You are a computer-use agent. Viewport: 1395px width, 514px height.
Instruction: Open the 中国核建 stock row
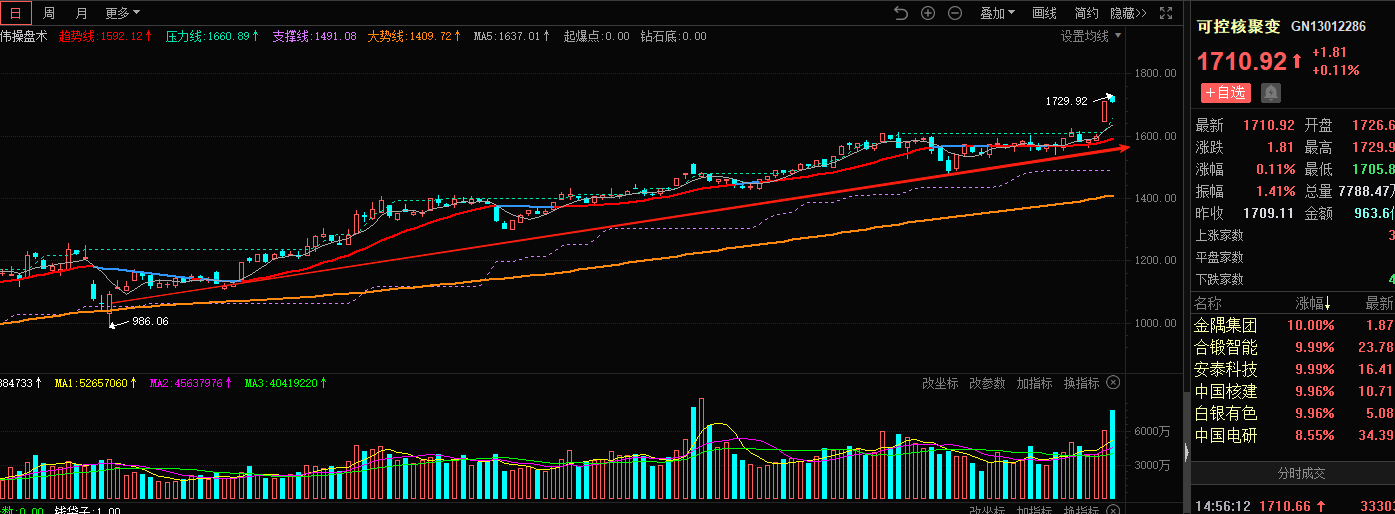1292,391
